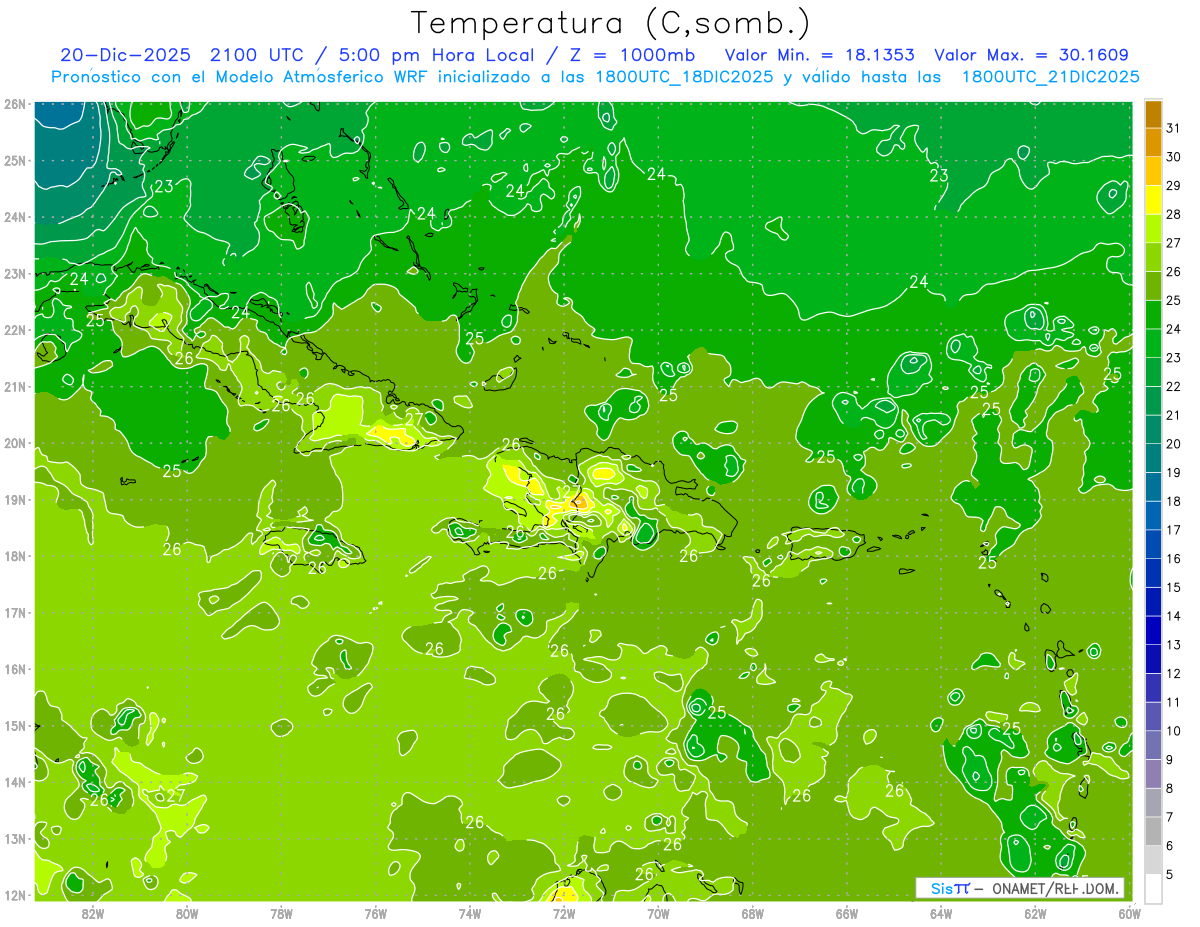Click the legend value 31
The image size is (1200, 927).
pyautogui.click(x=1173, y=128)
